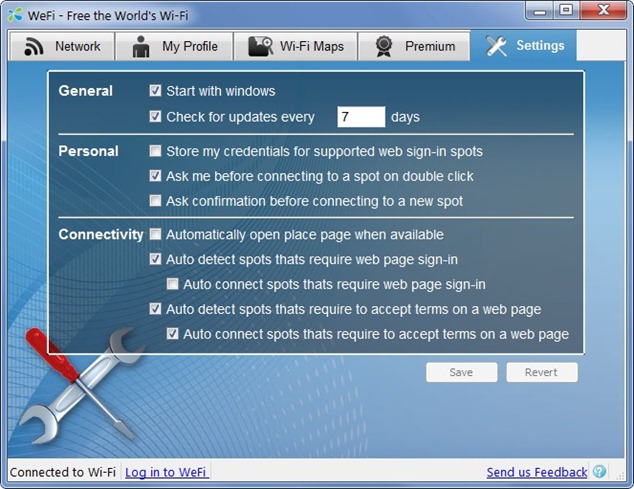Image resolution: width=634 pixels, height=489 pixels.
Task: Click the 'days' label after the input
Action: [405, 117]
